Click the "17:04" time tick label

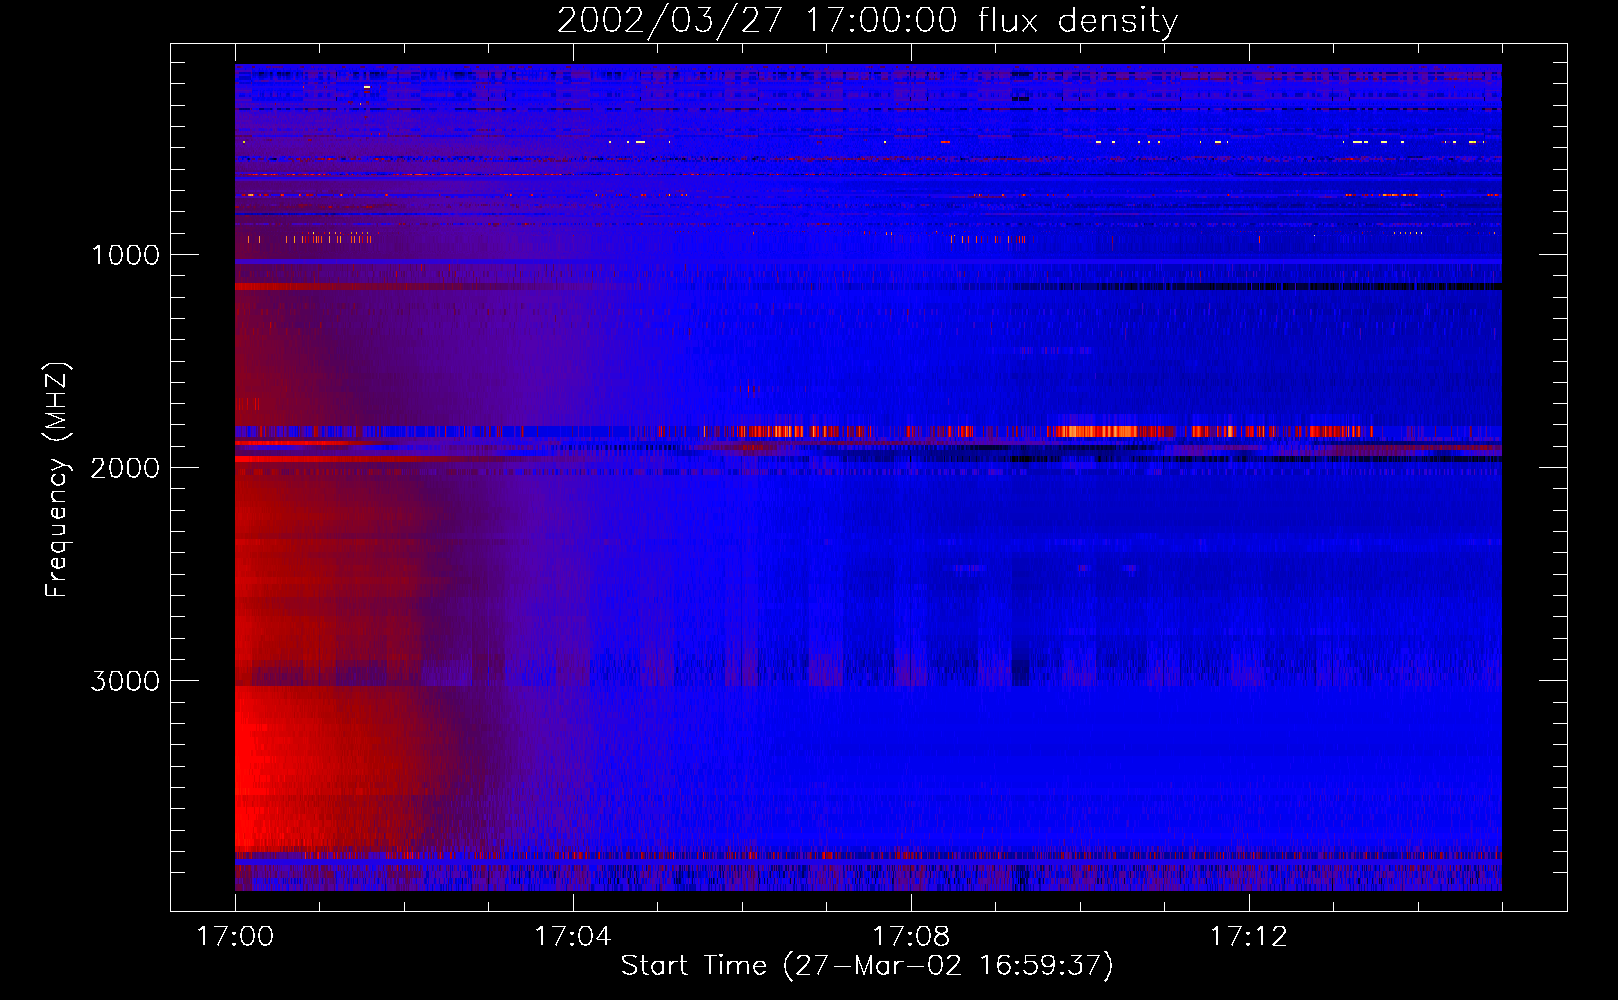pyautogui.click(x=572, y=937)
